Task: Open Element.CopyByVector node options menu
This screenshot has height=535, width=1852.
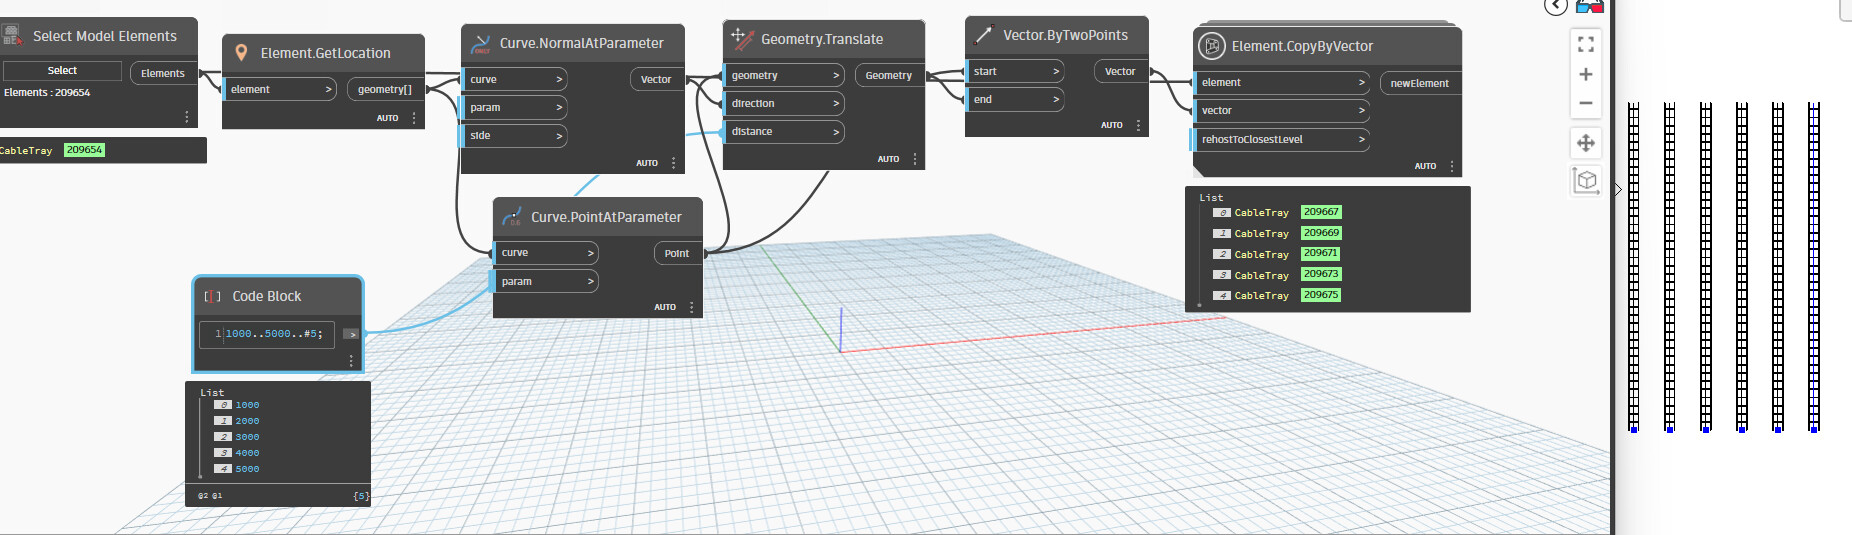Action: coord(1452,167)
